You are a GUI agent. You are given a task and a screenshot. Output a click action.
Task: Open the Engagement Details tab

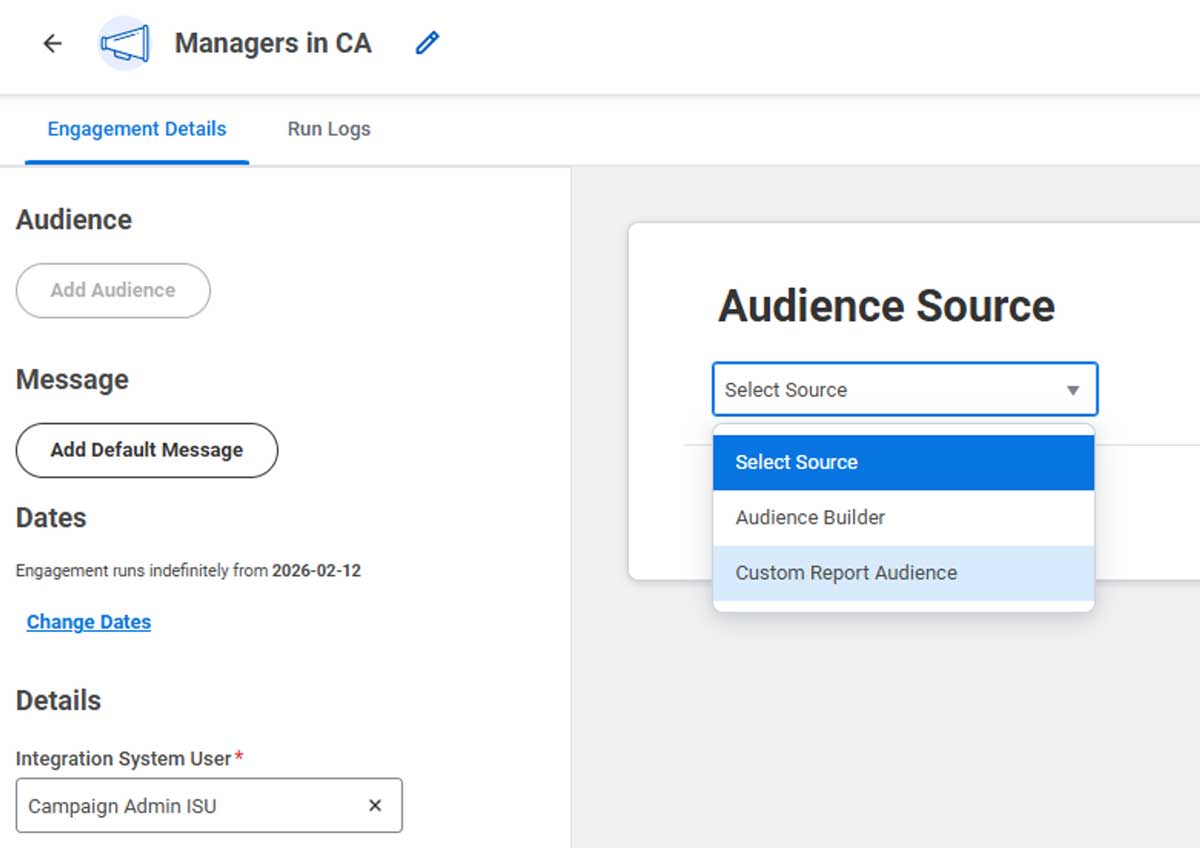click(x=136, y=129)
